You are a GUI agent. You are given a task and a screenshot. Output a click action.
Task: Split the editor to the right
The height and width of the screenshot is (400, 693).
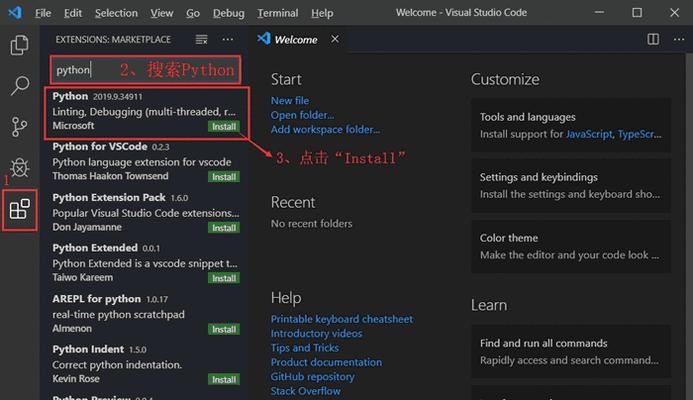coord(653,39)
